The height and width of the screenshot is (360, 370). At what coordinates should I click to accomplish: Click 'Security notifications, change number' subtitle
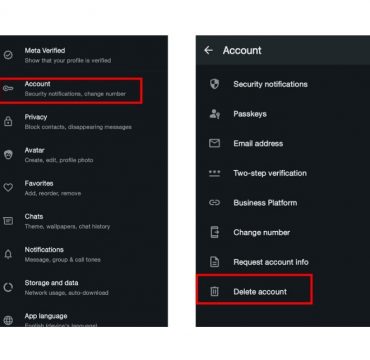(75, 94)
